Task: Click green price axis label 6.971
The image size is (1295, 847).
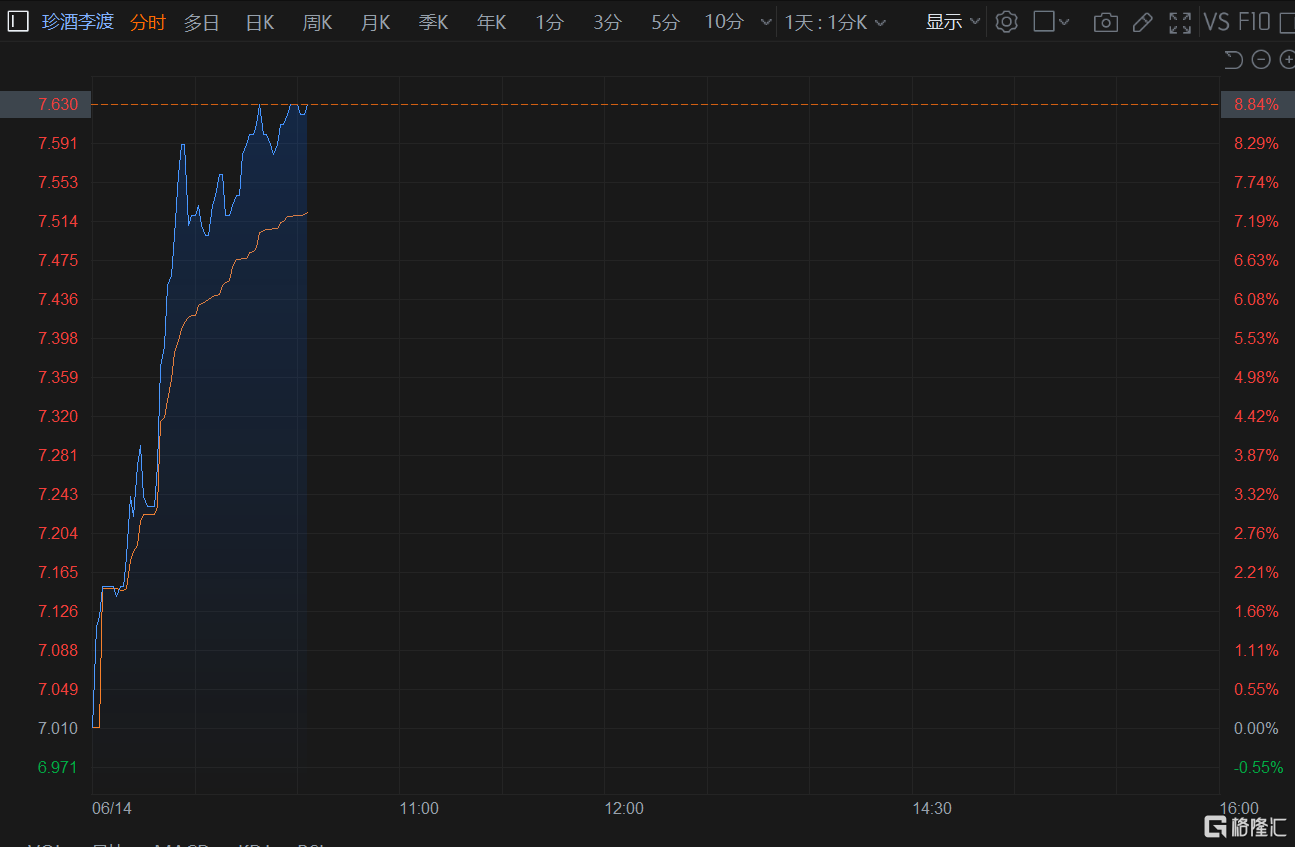Action: (58, 767)
